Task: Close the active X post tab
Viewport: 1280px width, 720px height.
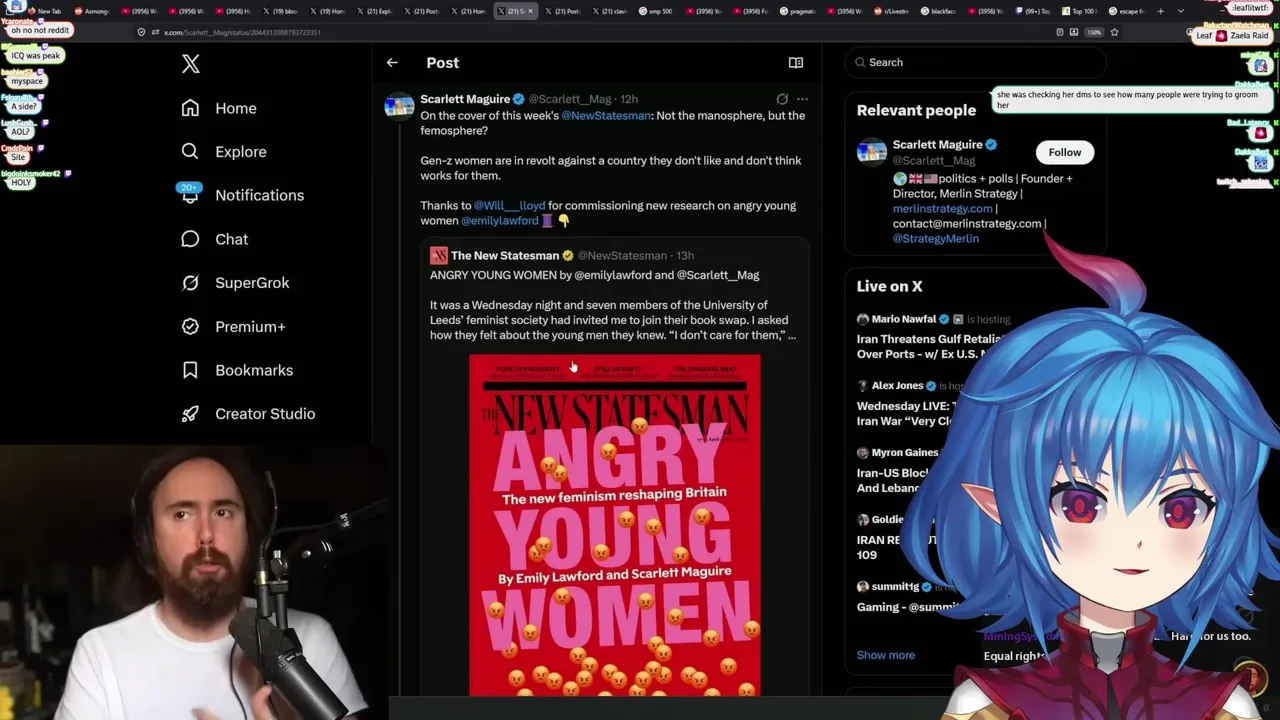Action: point(530,11)
